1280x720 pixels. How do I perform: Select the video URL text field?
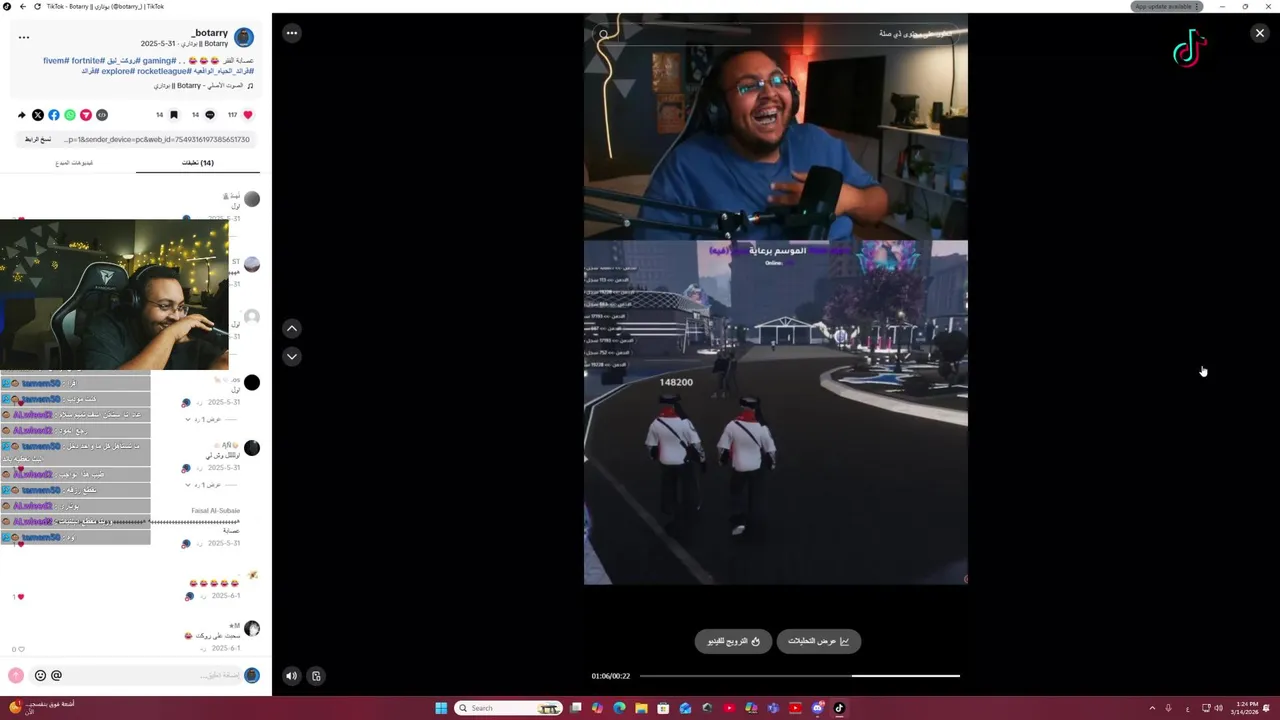[158, 140]
